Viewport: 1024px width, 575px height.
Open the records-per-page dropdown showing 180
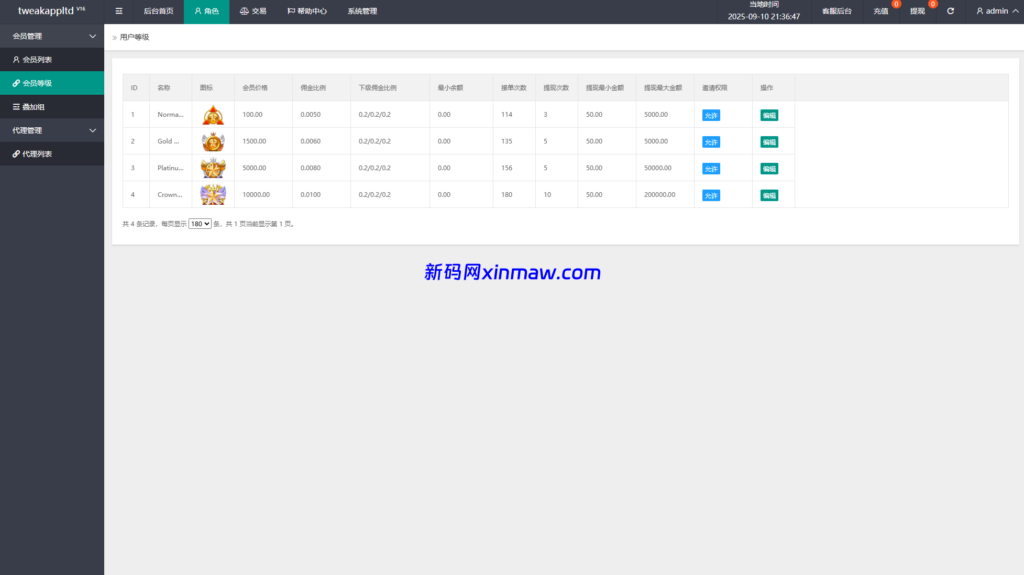[x=200, y=223]
